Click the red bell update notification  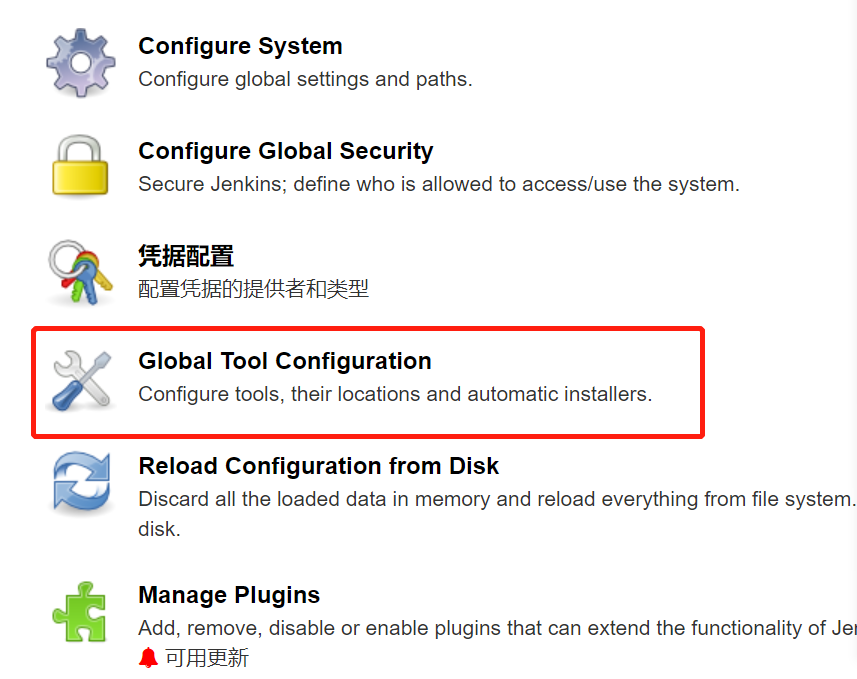[148, 658]
